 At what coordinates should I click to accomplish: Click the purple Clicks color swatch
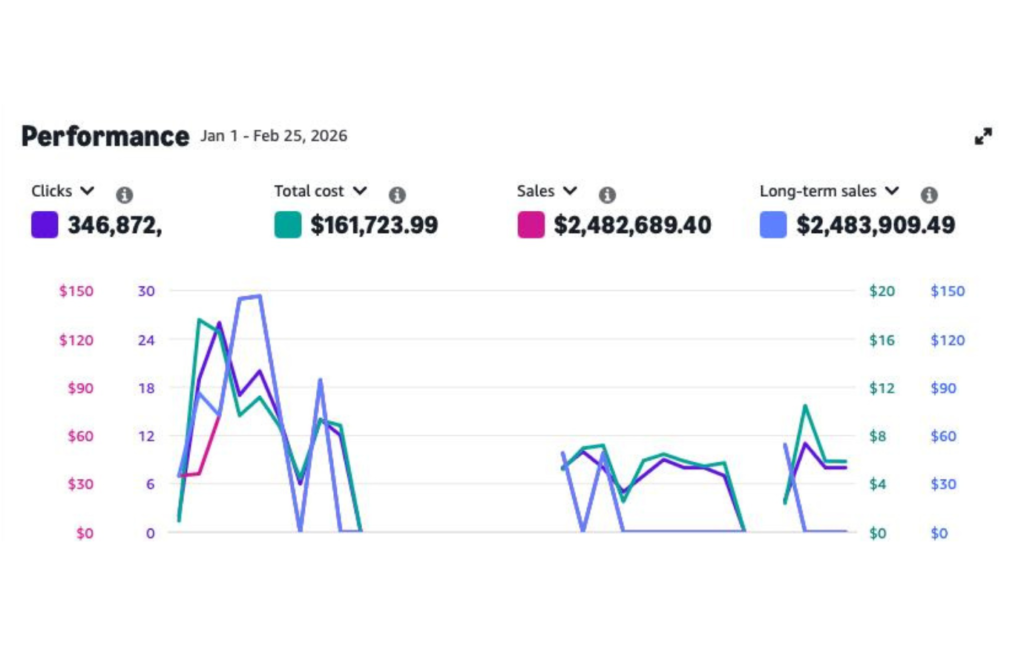pos(45,225)
